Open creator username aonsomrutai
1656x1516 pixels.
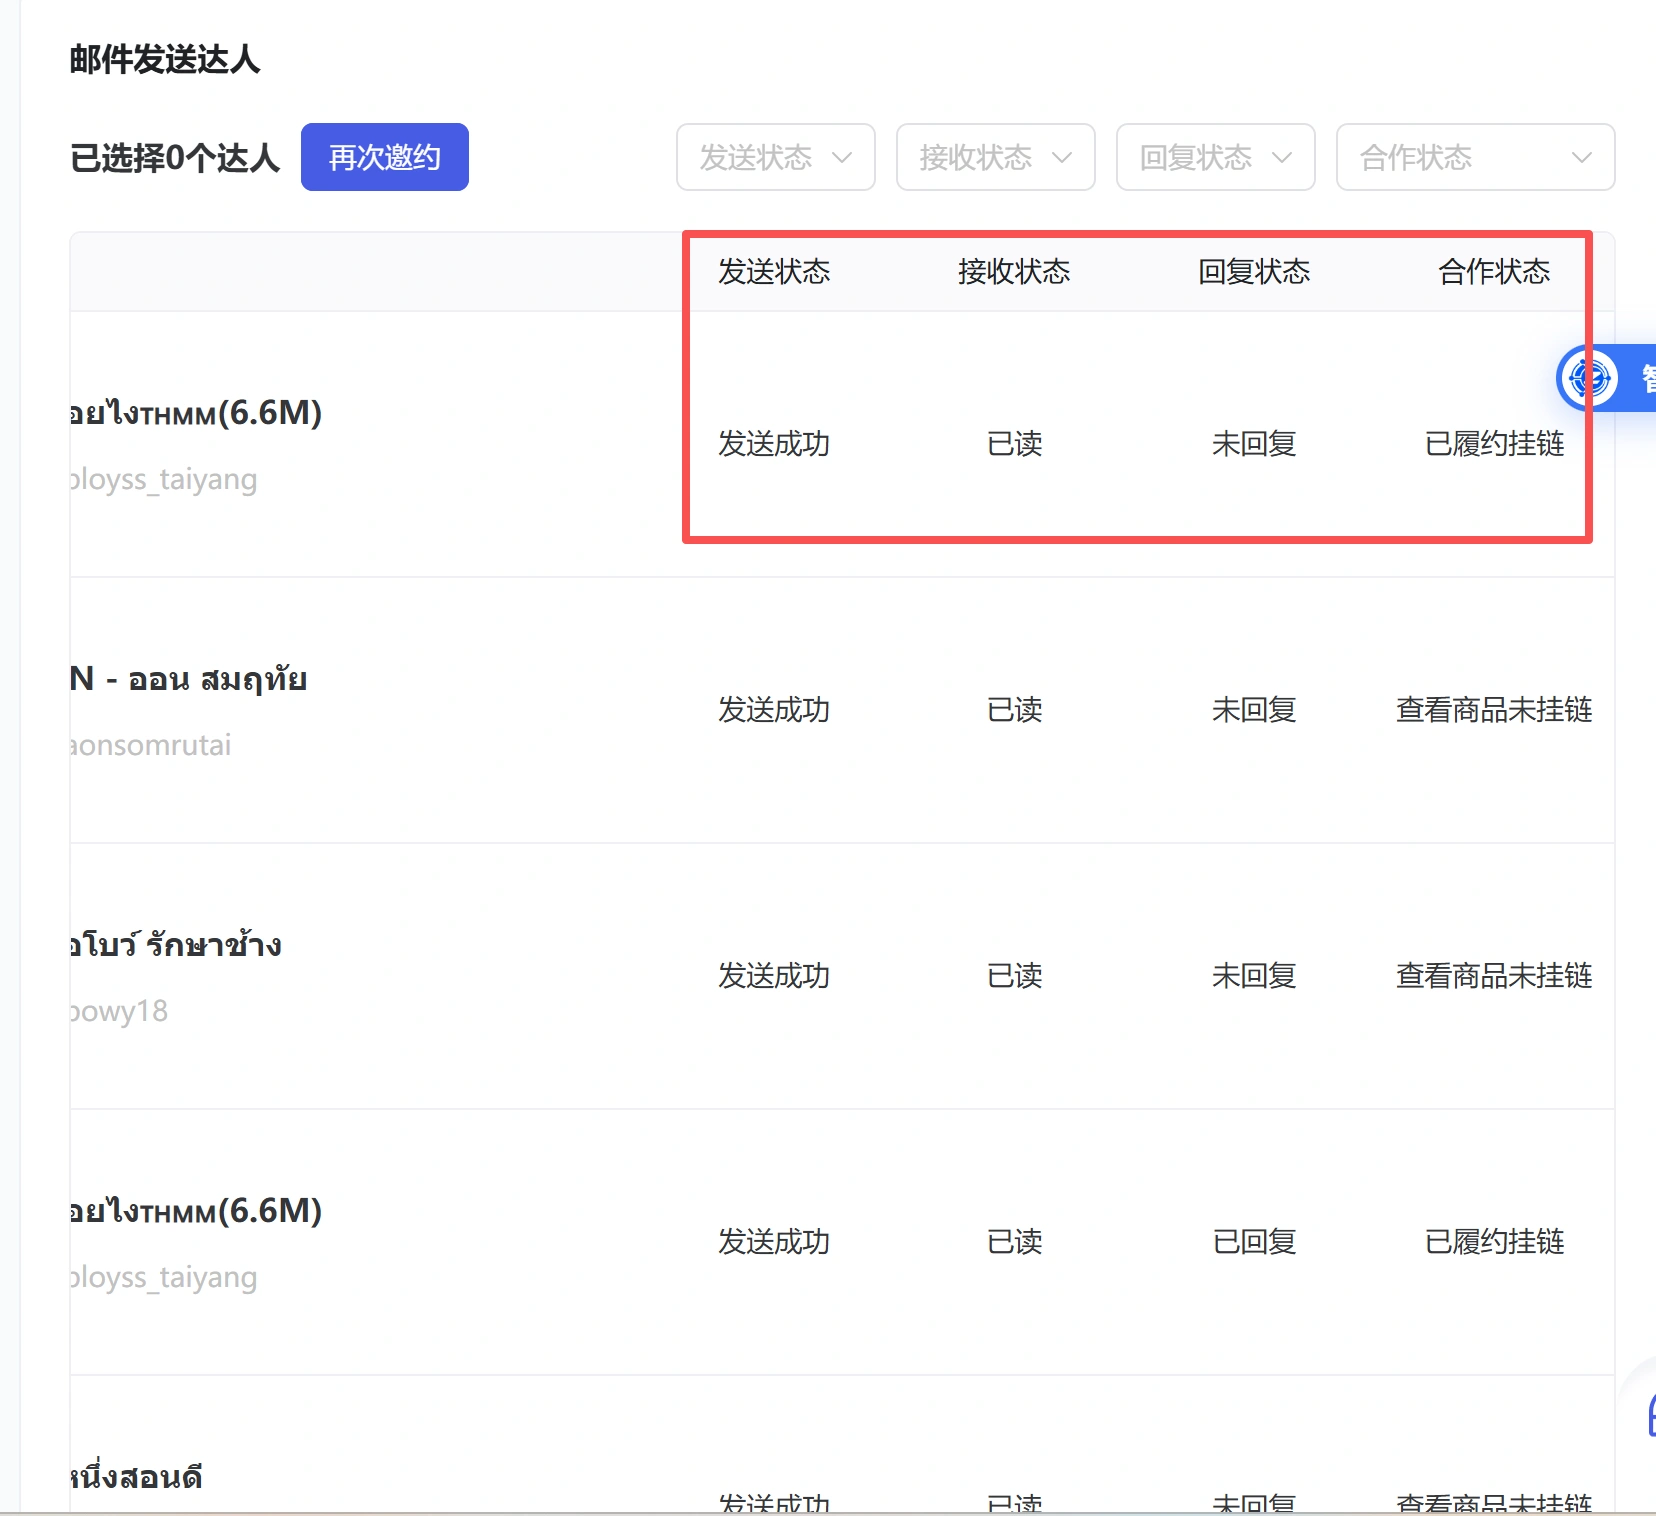(x=151, y=745)
